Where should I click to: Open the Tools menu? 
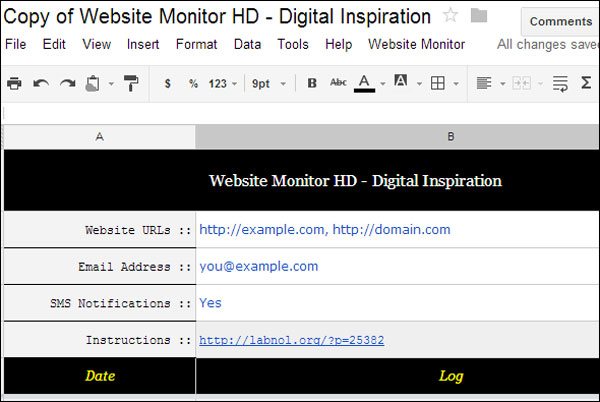click(293, 44)
